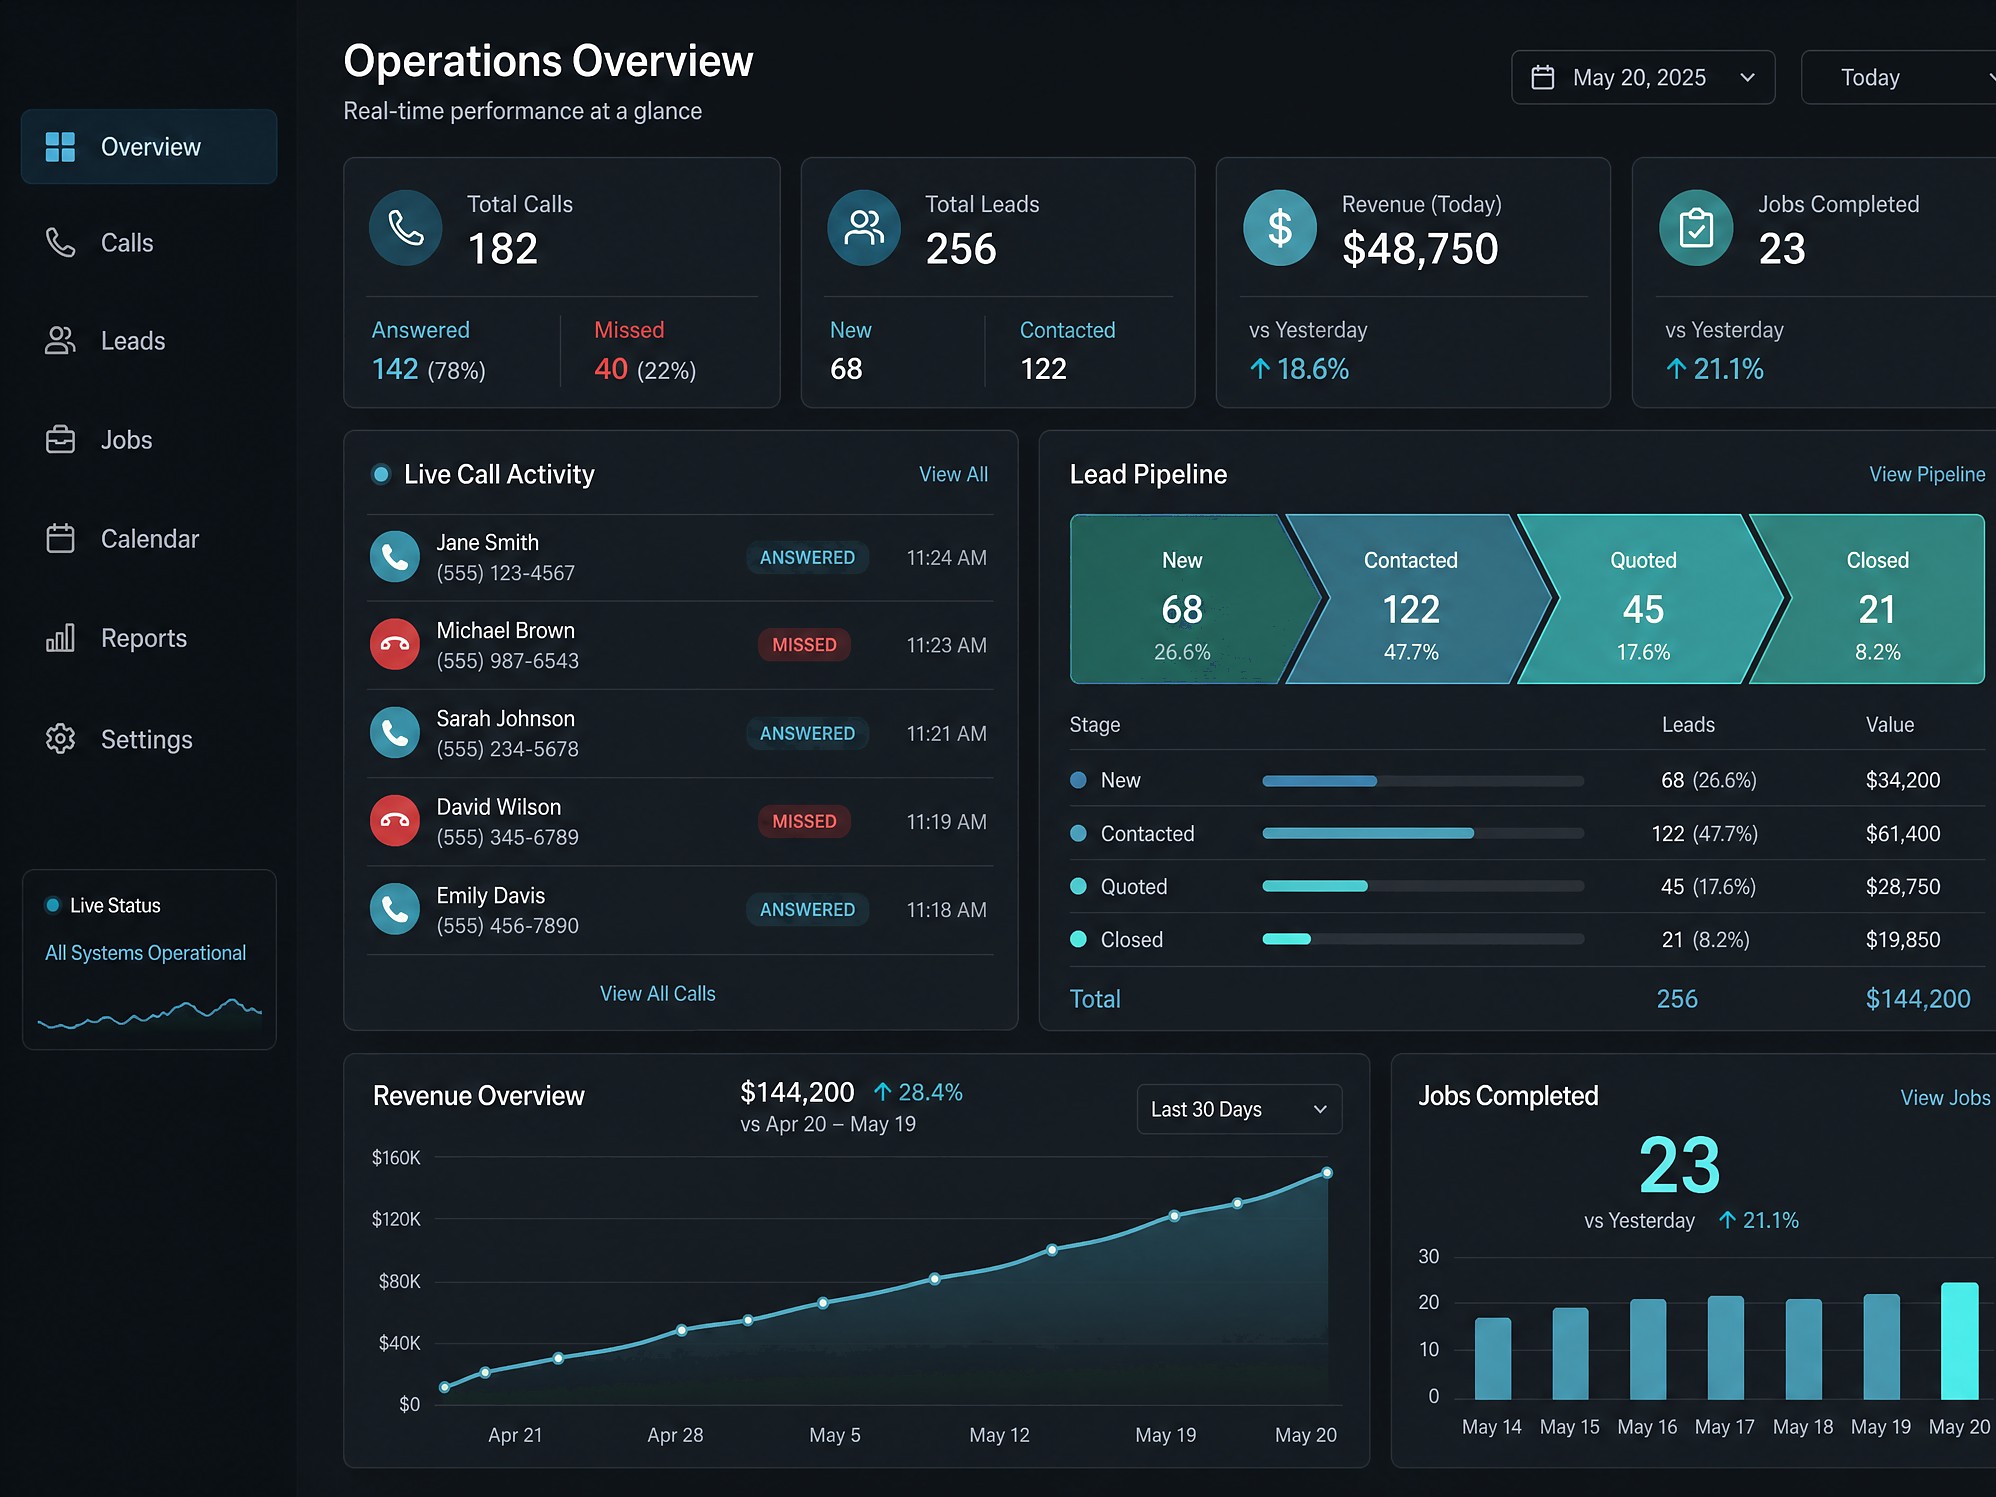Viewport: 1996px width, 1497px height.
Task: Open the May 20, 2025 date dropdown
Action: point(1643,77)
